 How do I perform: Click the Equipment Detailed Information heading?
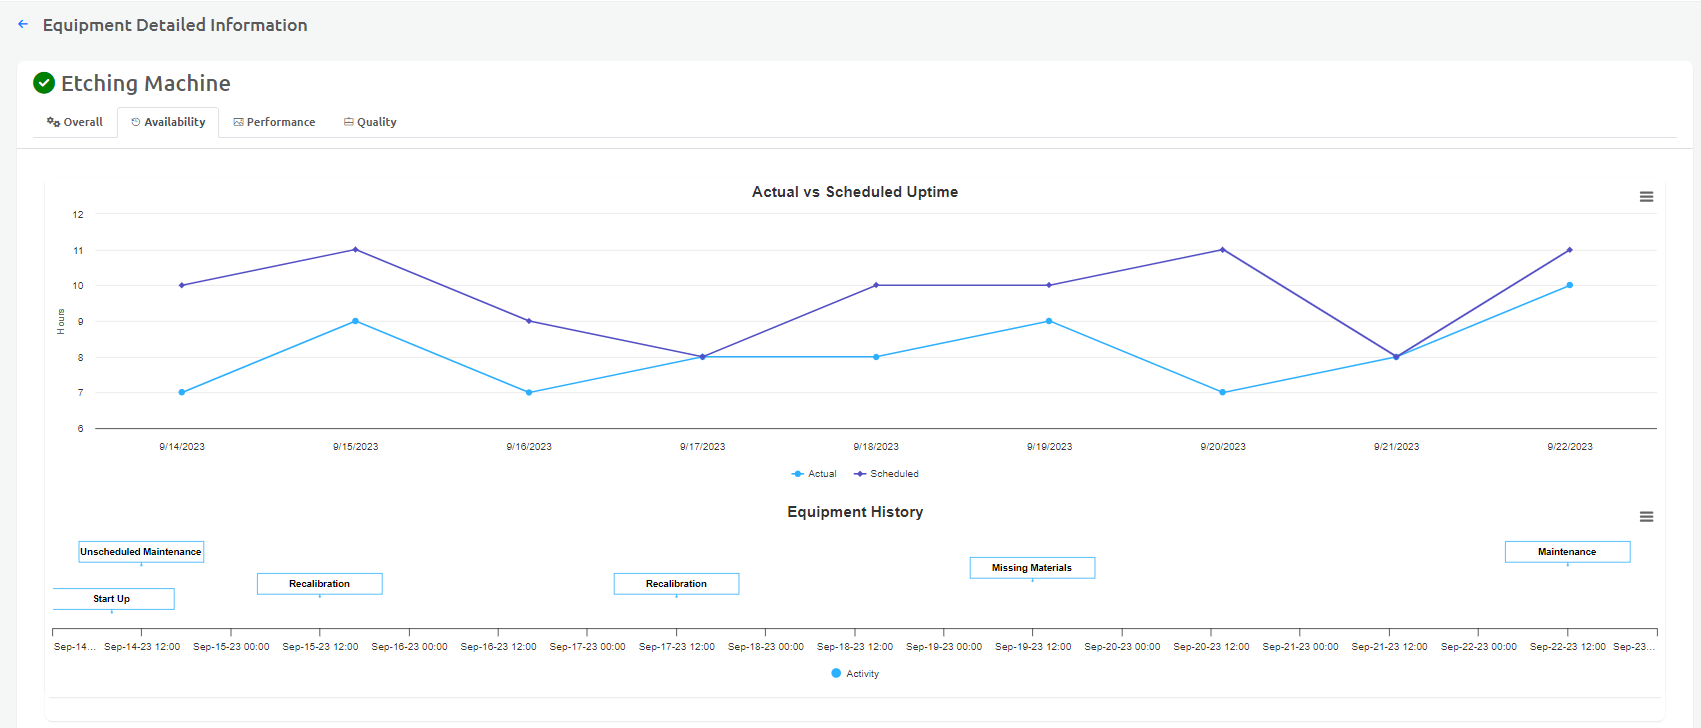[175, 25]
